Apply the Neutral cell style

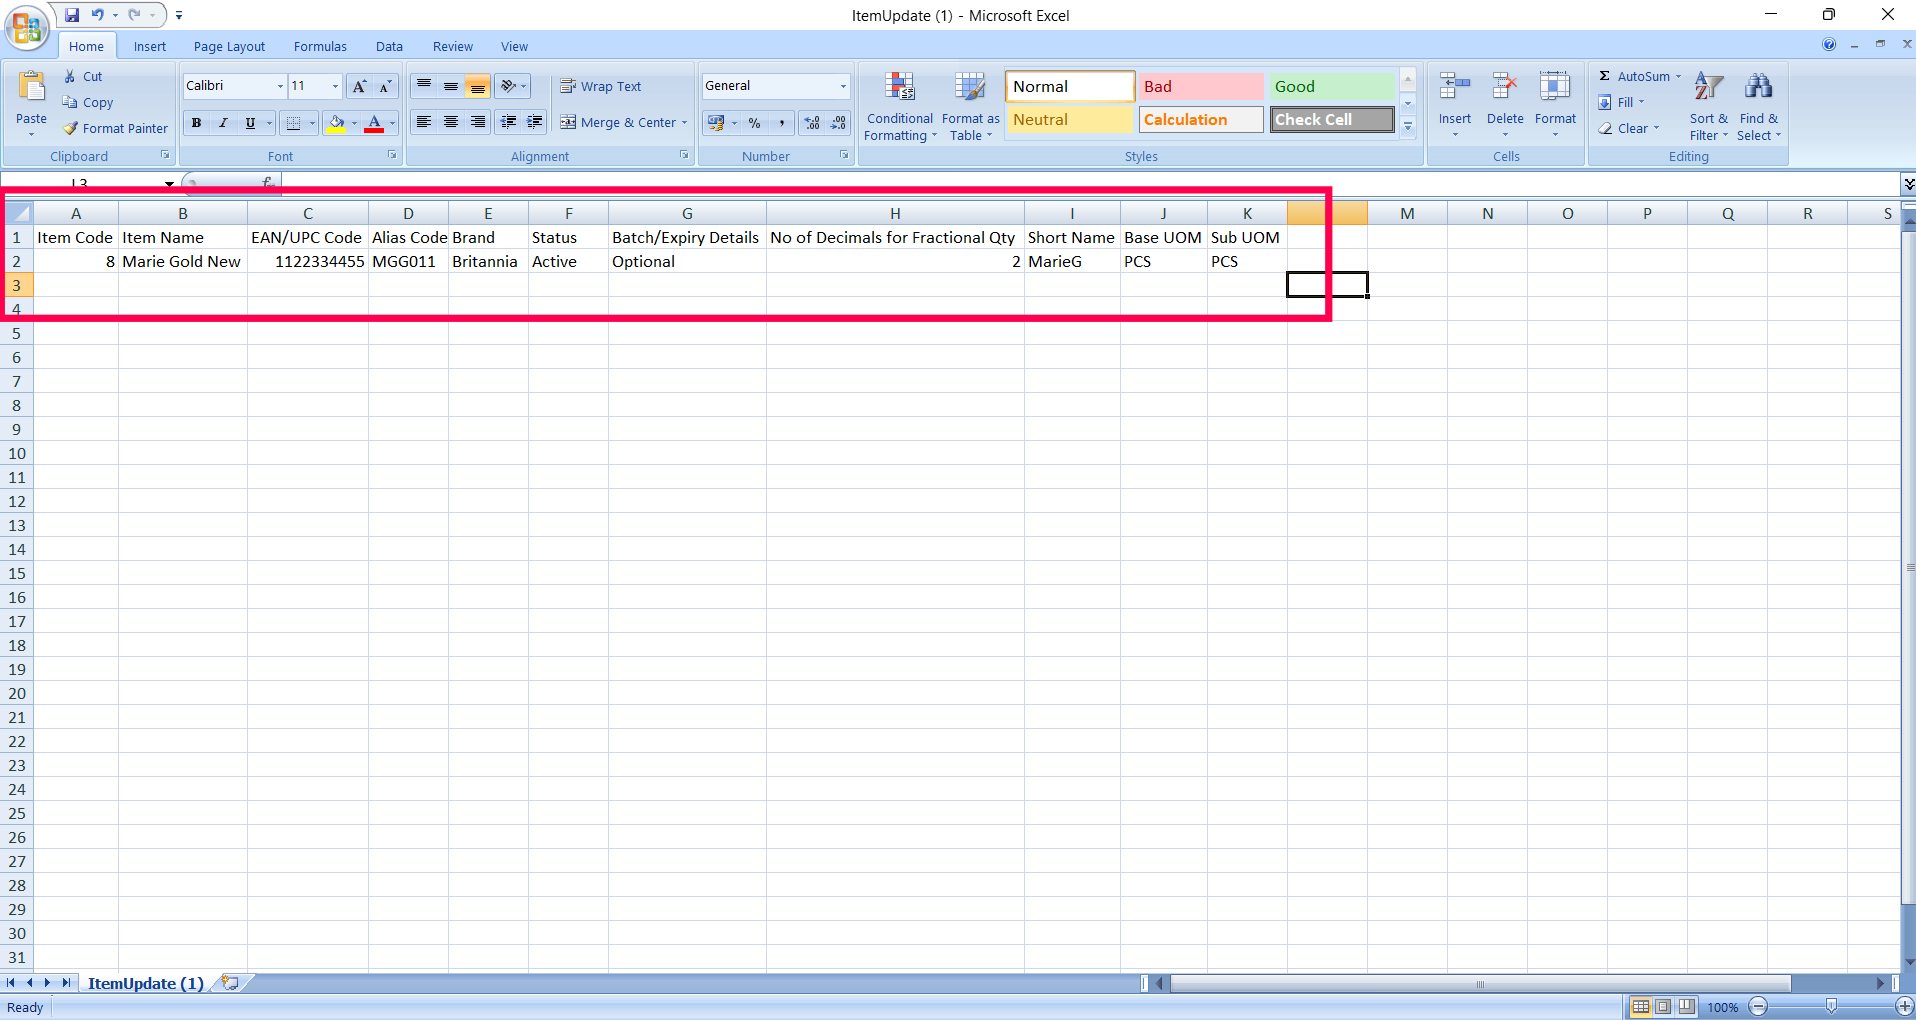tap(1069, 119)
